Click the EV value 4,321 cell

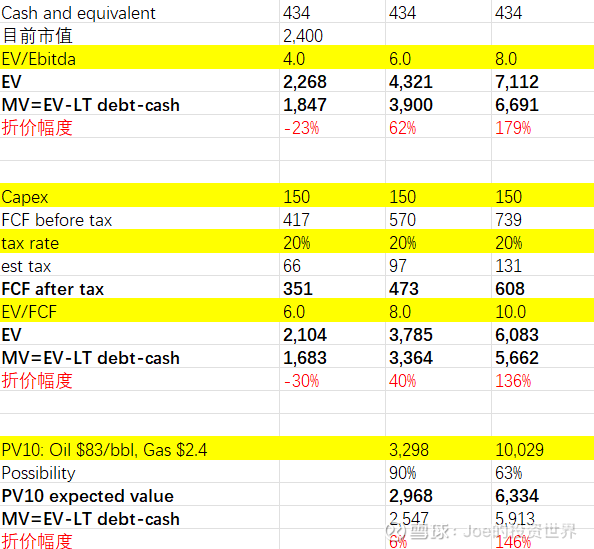[438, 82]
